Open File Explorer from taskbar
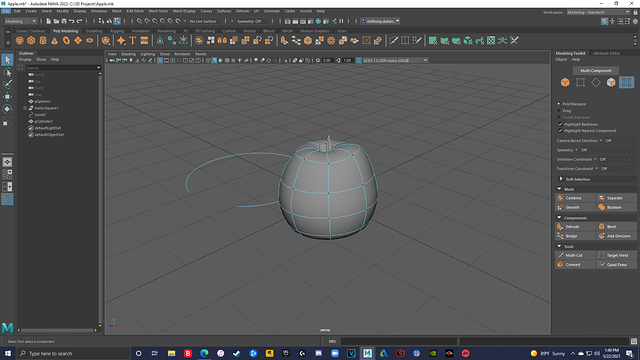 (171, 353)
